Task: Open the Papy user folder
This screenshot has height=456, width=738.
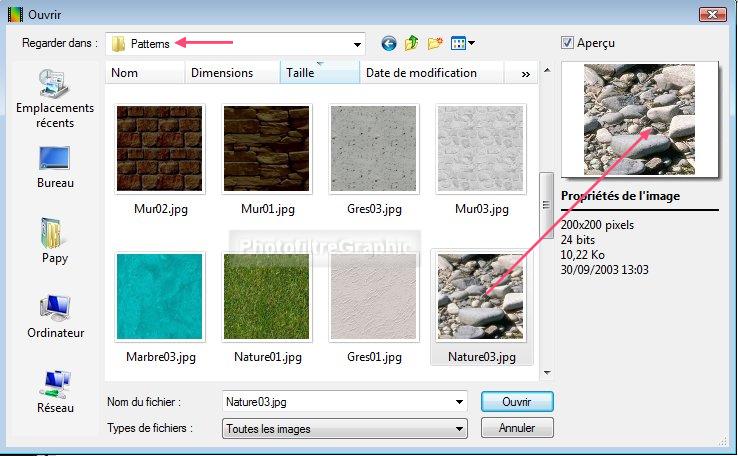Action: [54, 240]
